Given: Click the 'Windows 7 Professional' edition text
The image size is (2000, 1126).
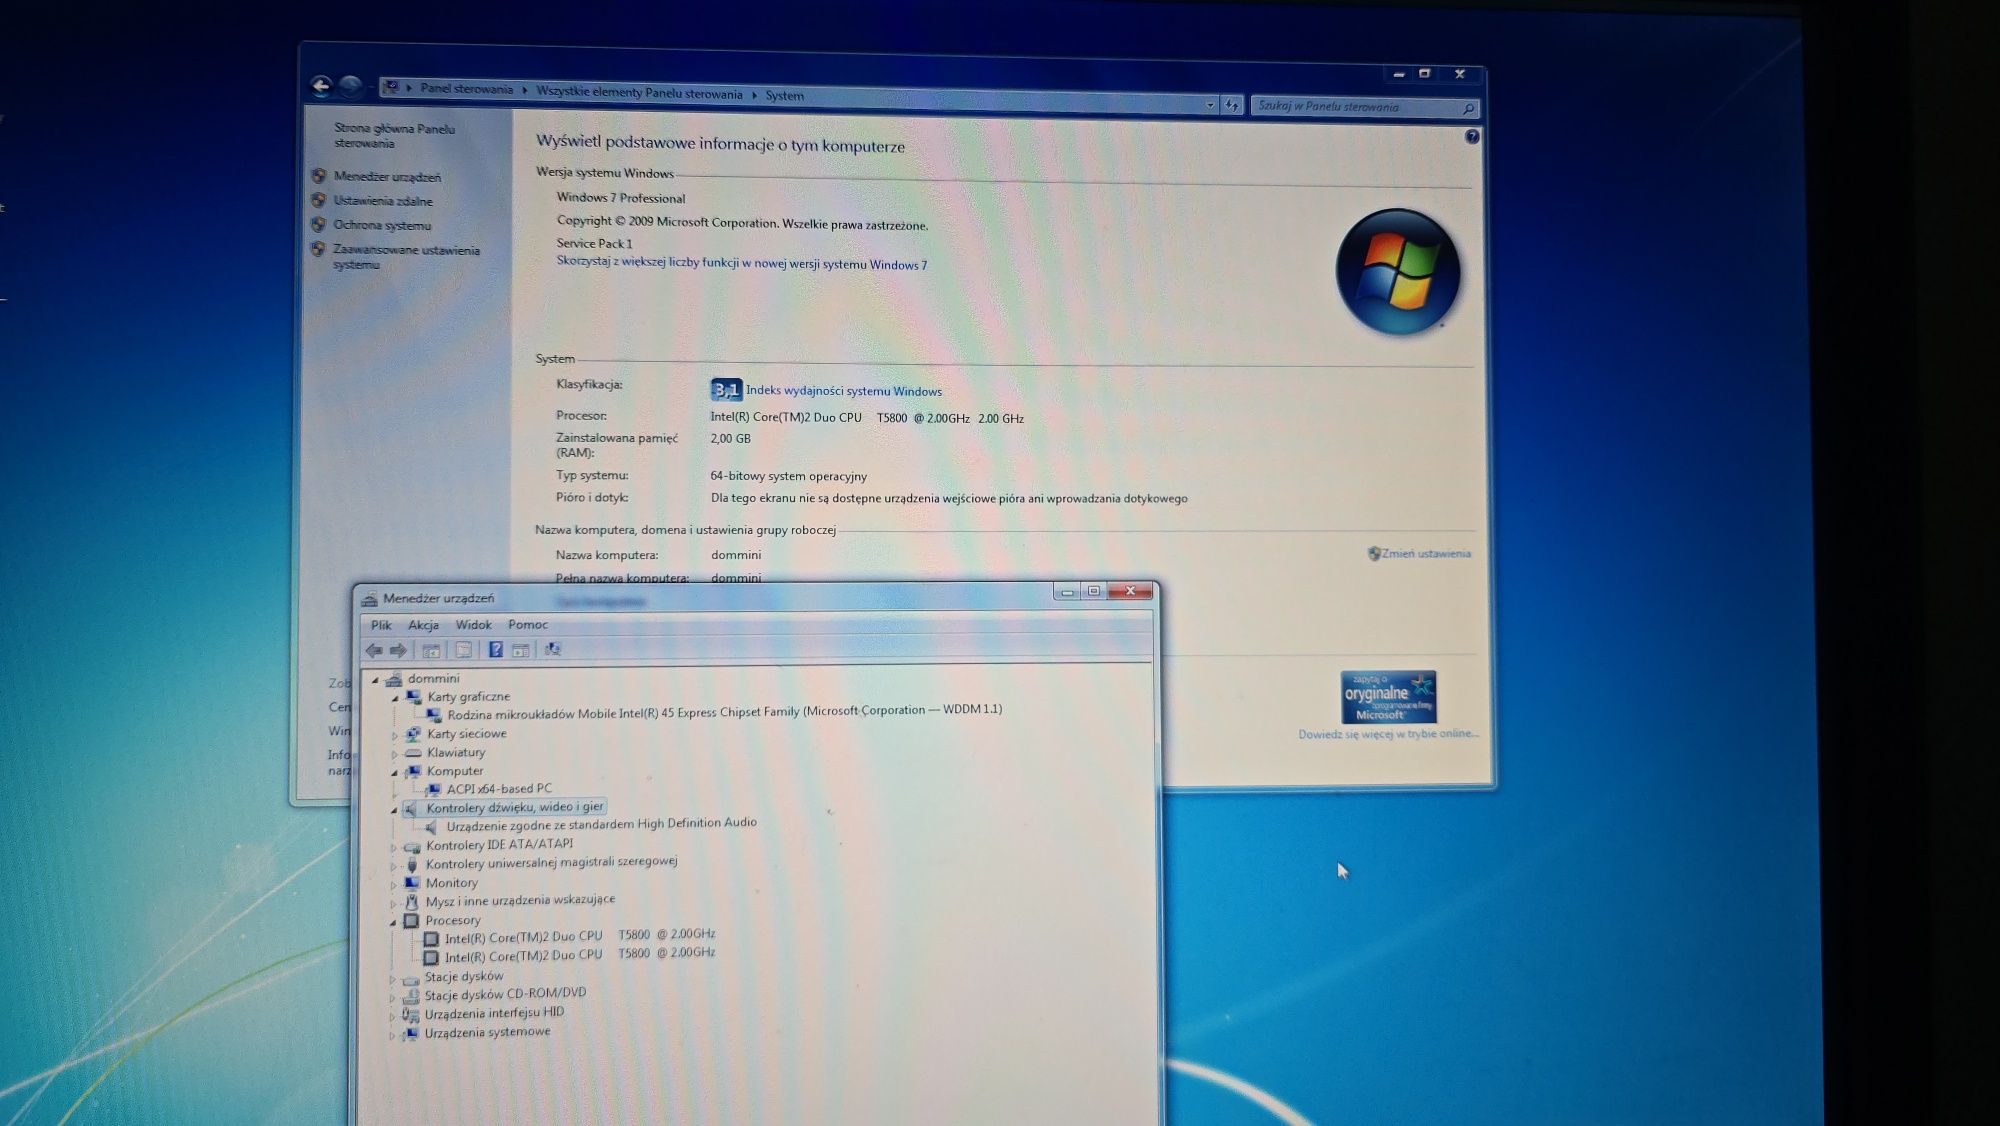Looking at the screenshot, I should pos(621,198).
